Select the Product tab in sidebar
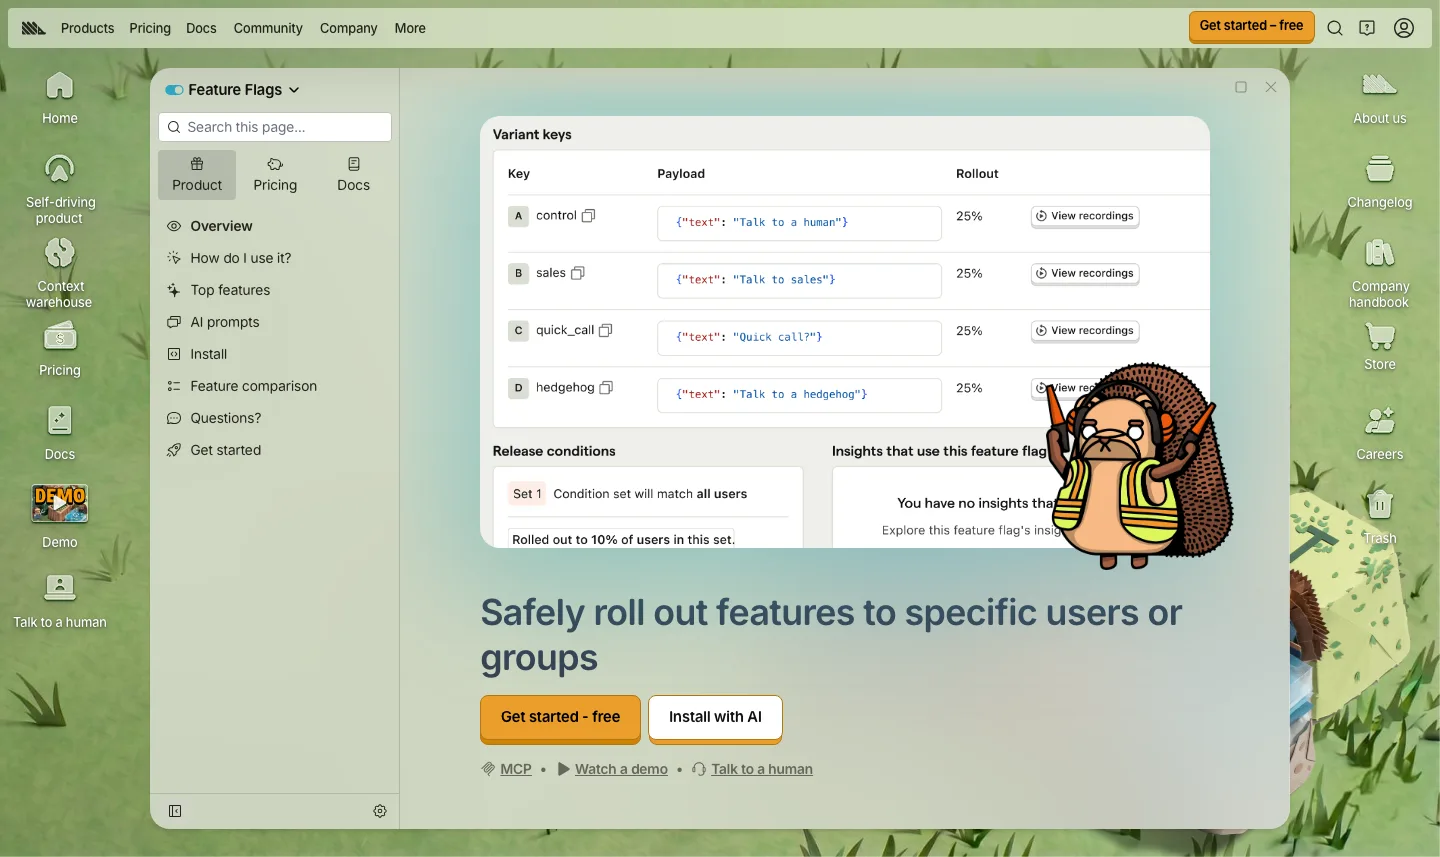This screenshot has width=1440, height=857. pyautogui.click(x=197, y=175)
